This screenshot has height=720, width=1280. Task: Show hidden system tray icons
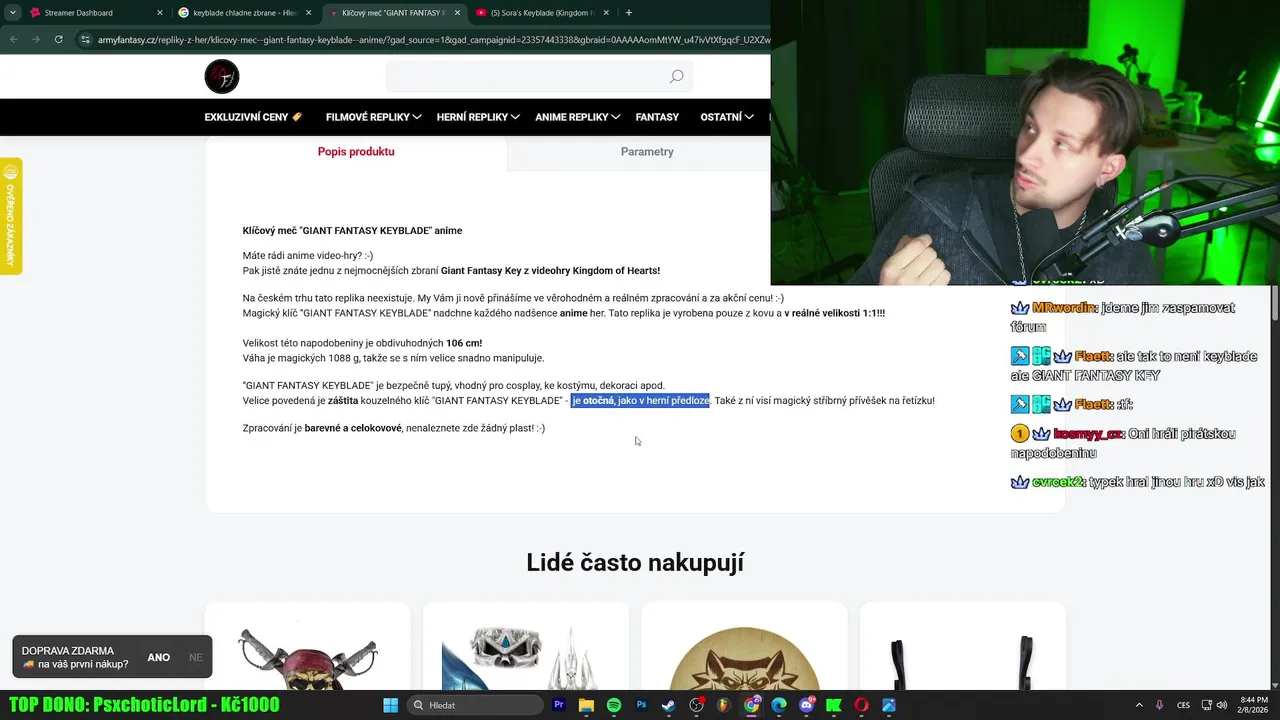click(1139, 705)
